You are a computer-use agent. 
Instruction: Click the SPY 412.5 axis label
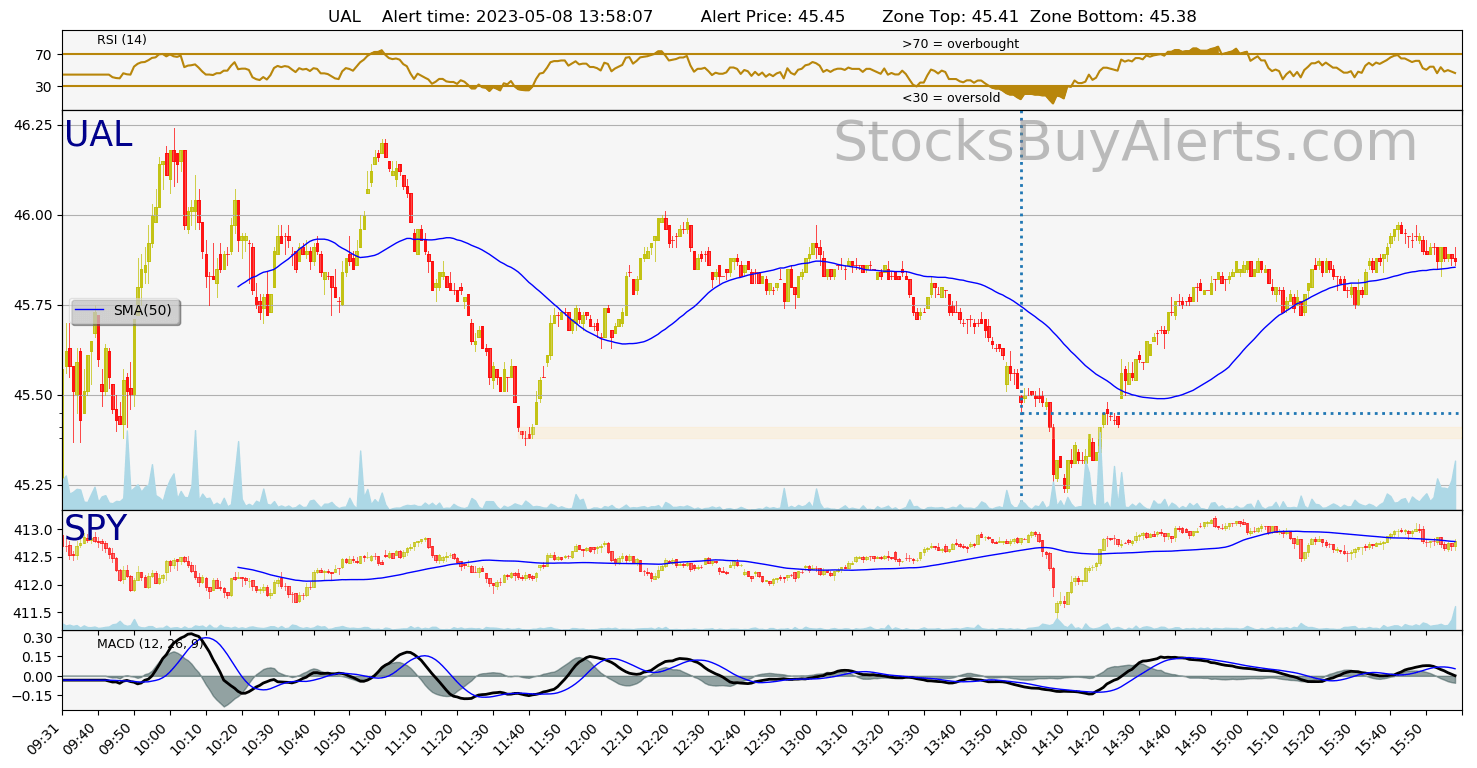34,557
